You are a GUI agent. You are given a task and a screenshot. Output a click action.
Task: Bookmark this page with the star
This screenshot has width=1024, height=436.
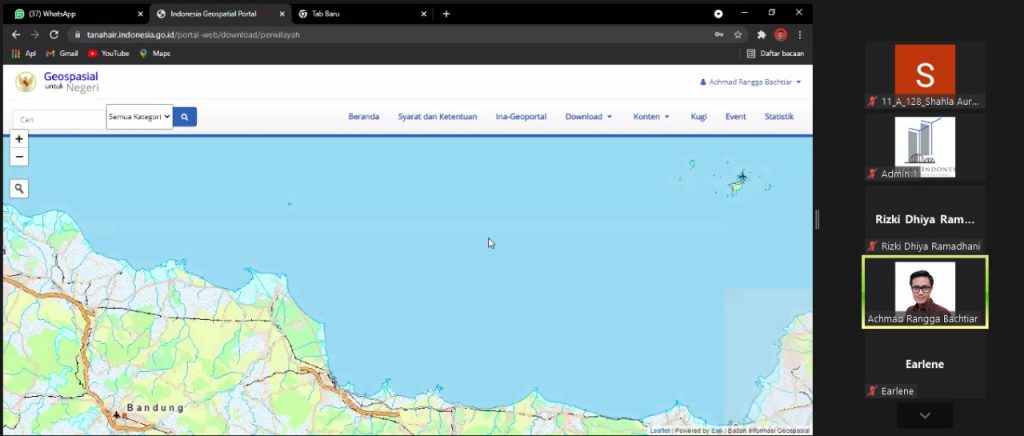(x=738, y=35)
